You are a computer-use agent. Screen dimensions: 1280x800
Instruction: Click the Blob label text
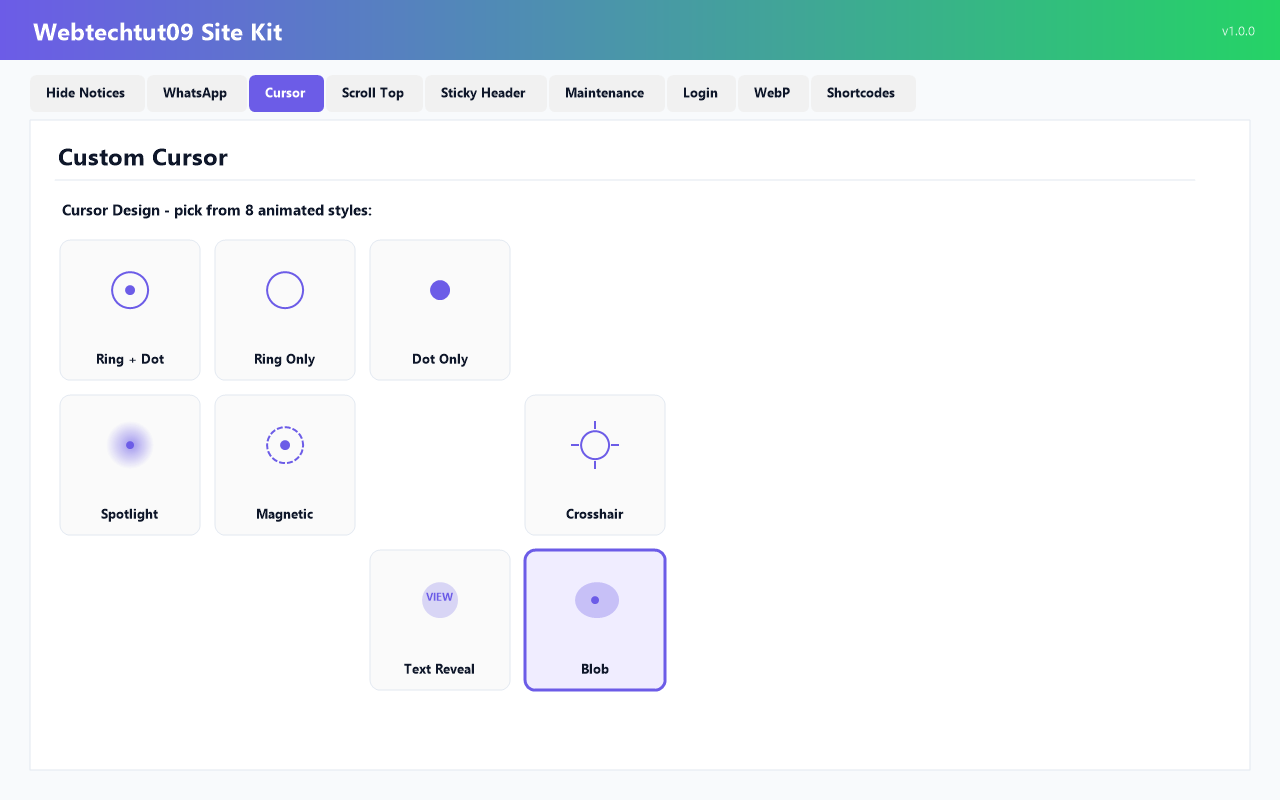click(595, 669)
